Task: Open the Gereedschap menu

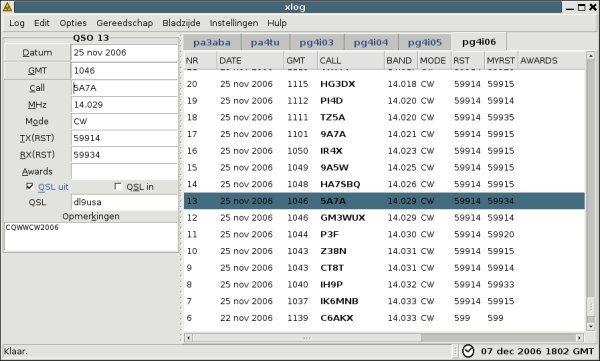Action: coord(124,23)
